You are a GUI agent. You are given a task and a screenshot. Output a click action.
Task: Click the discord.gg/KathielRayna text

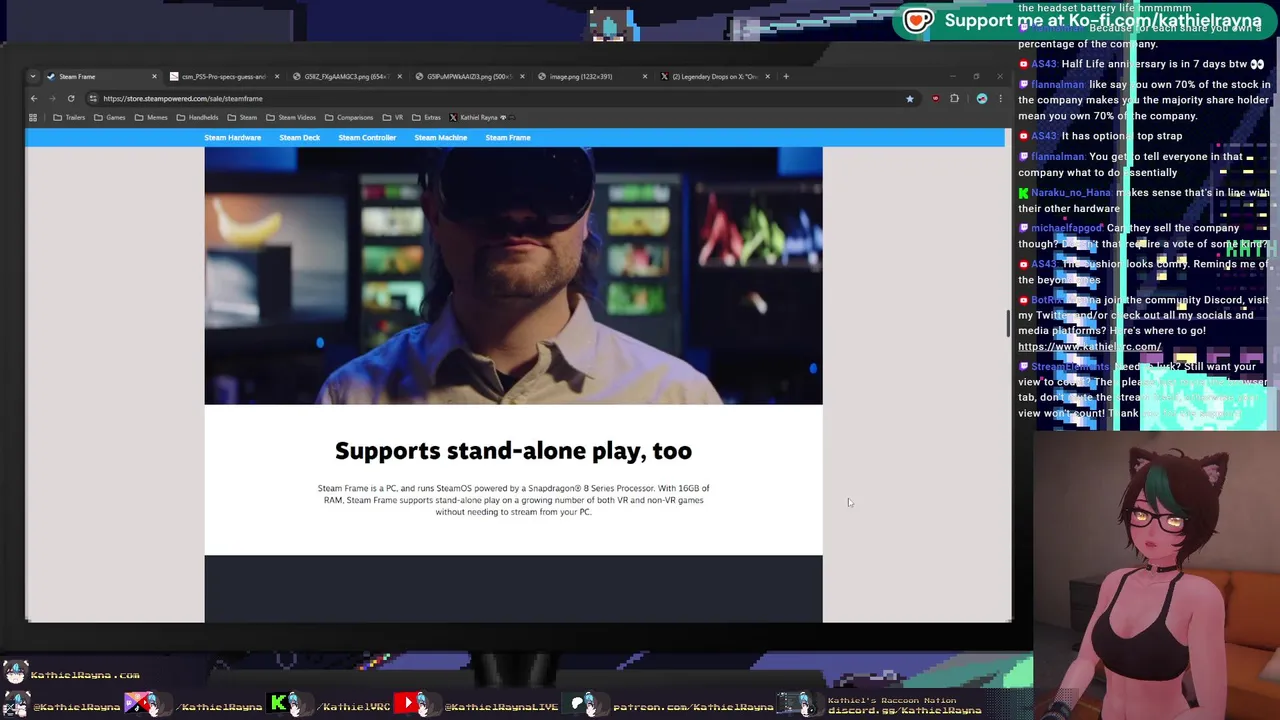click(904, 711)
